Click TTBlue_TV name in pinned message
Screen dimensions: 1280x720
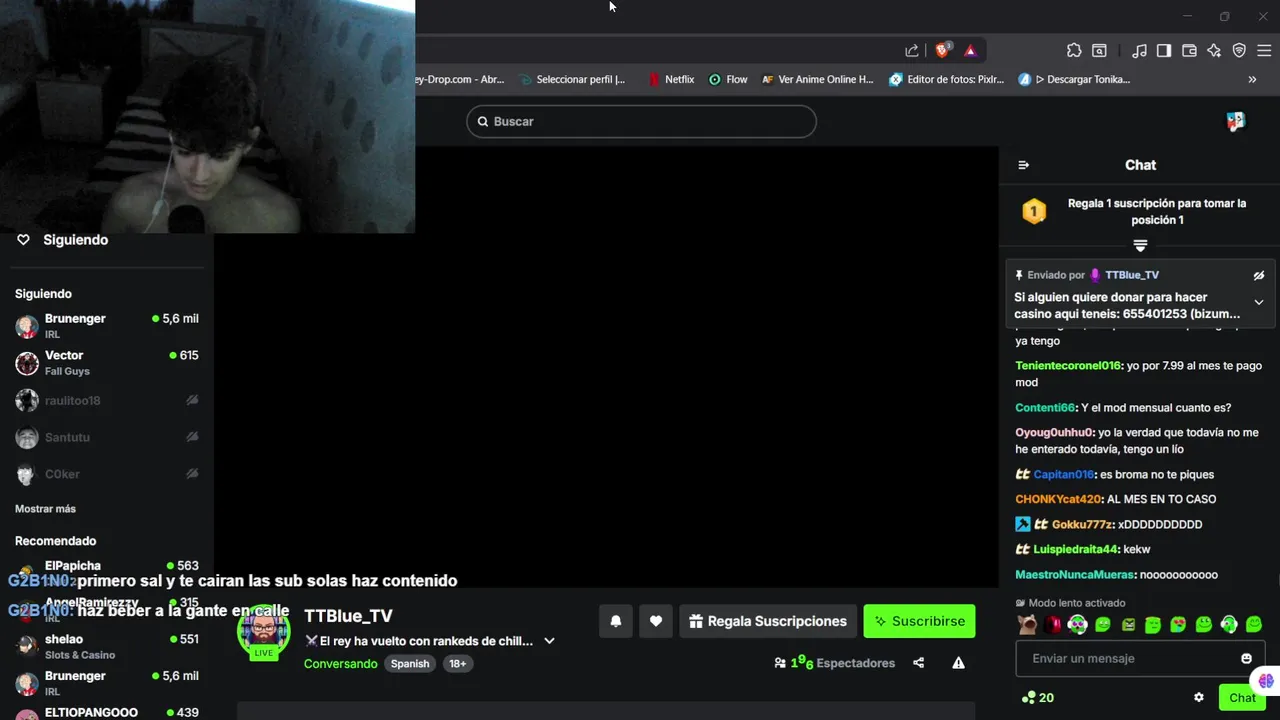[x=1132, y=275]
